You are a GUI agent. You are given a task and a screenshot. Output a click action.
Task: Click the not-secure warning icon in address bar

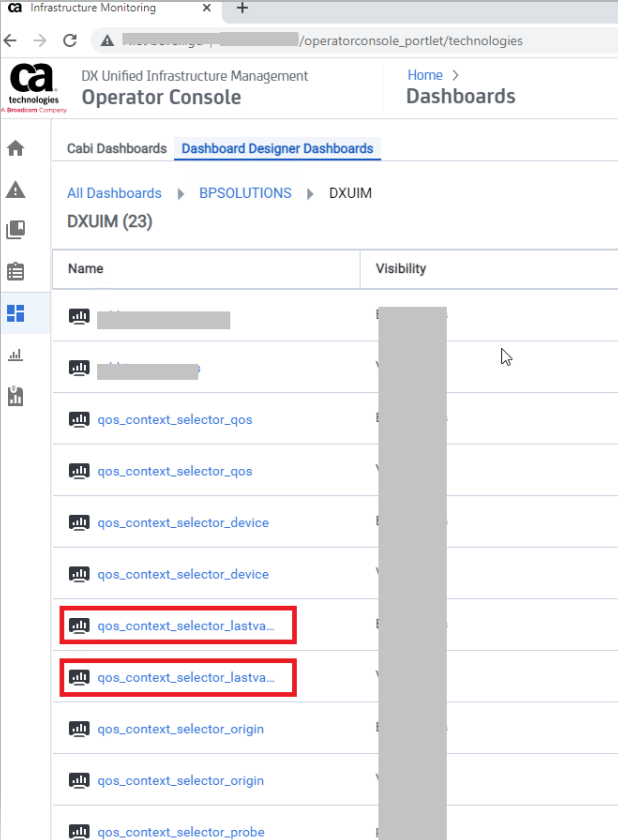(107, 41)
